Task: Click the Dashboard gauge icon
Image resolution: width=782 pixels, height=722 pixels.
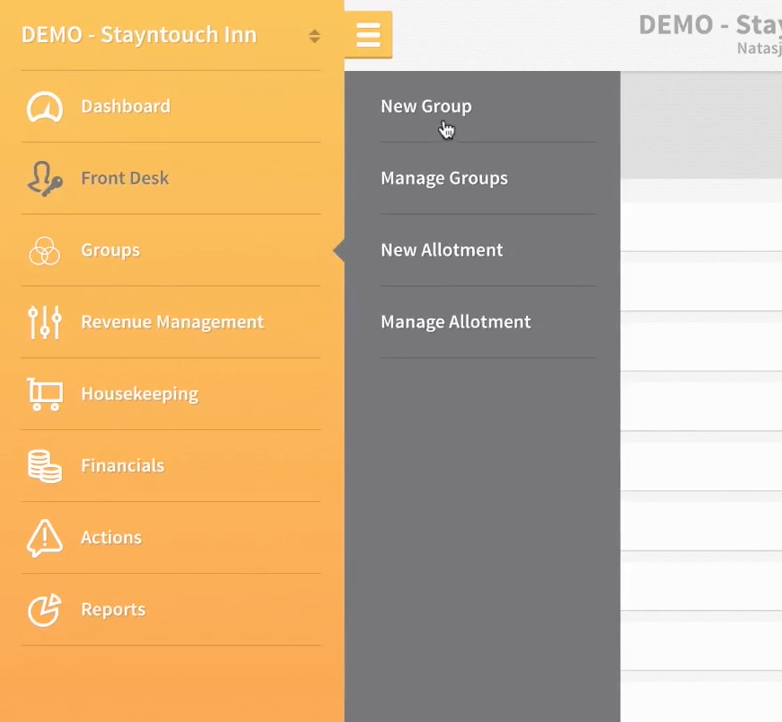Action: [45, 107]
